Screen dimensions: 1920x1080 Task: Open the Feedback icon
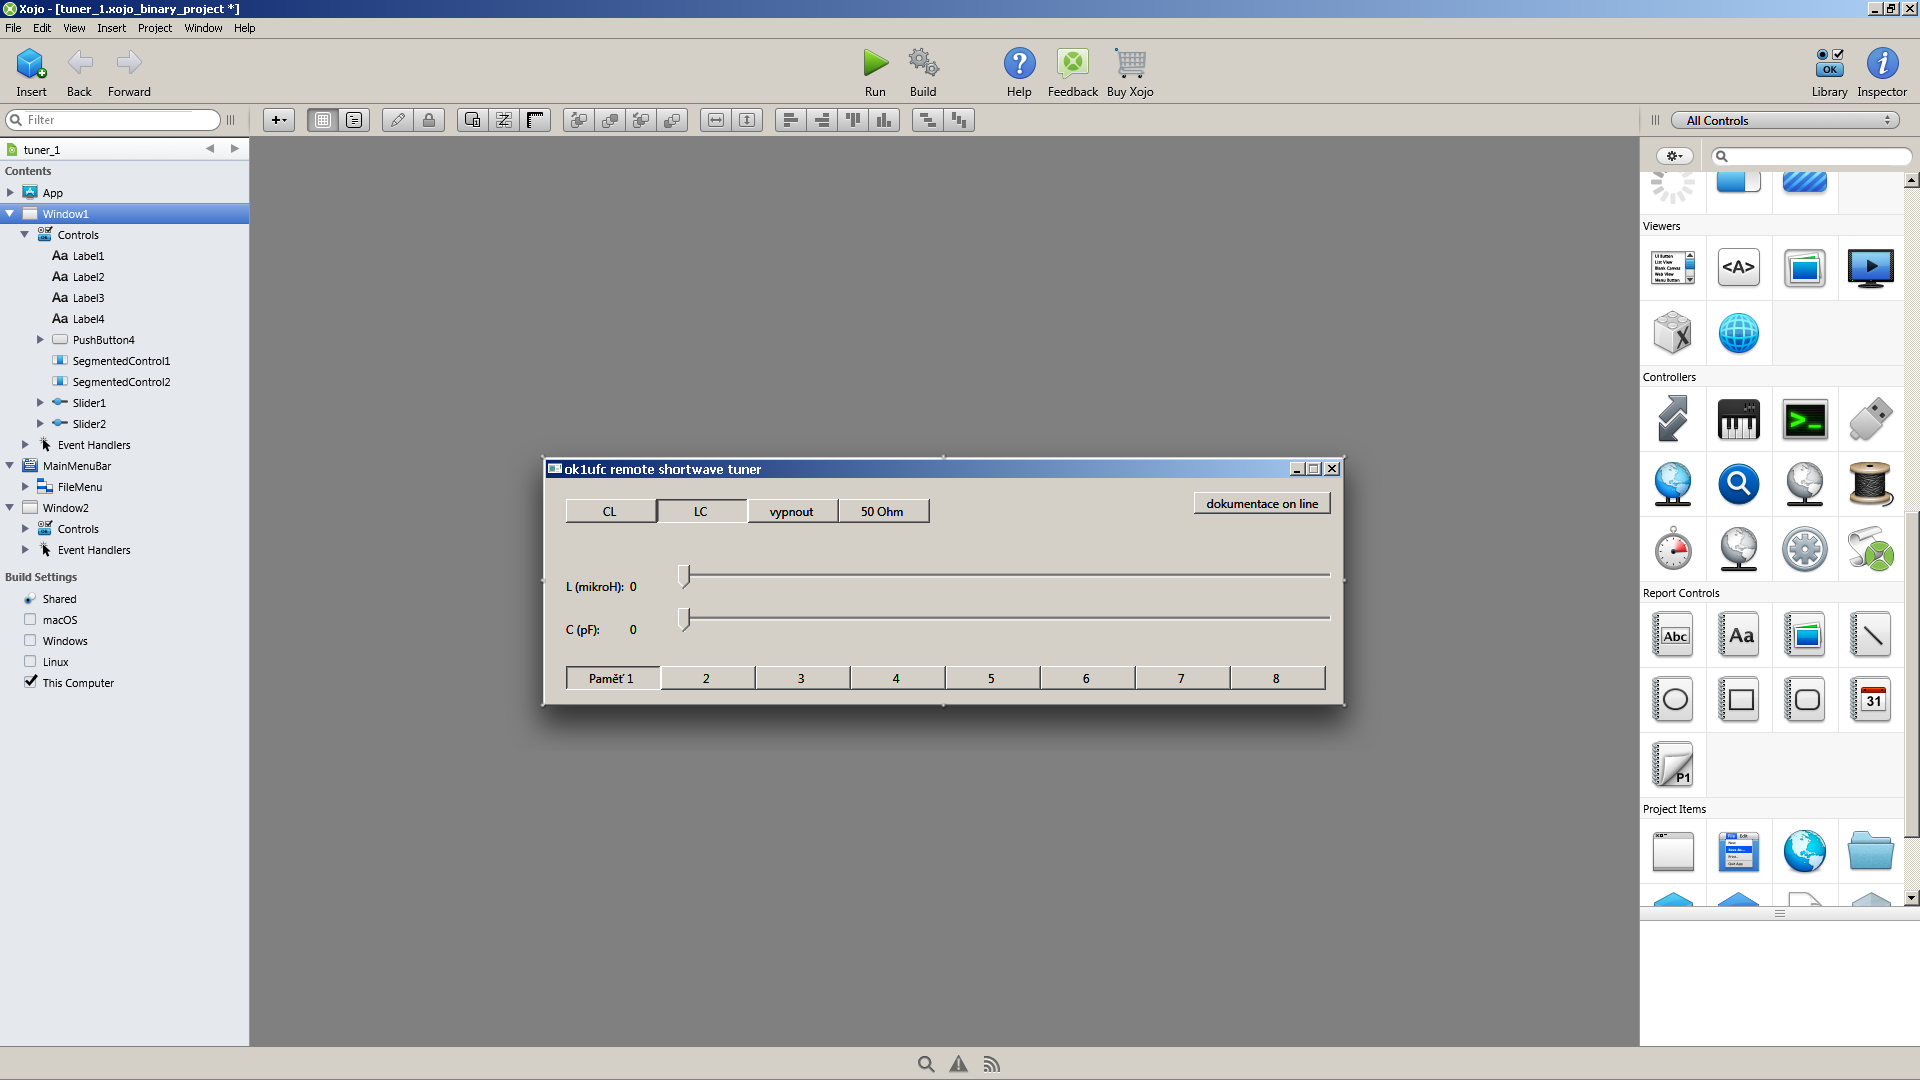click(x=1072, y=64)
